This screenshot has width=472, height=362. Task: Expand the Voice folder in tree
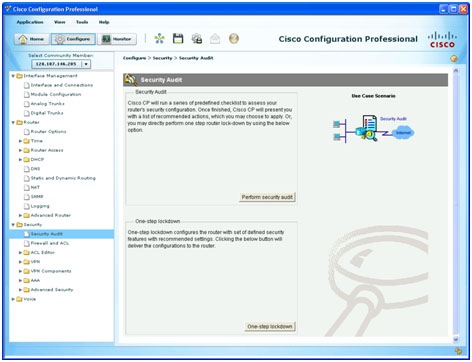coord(13,299)
